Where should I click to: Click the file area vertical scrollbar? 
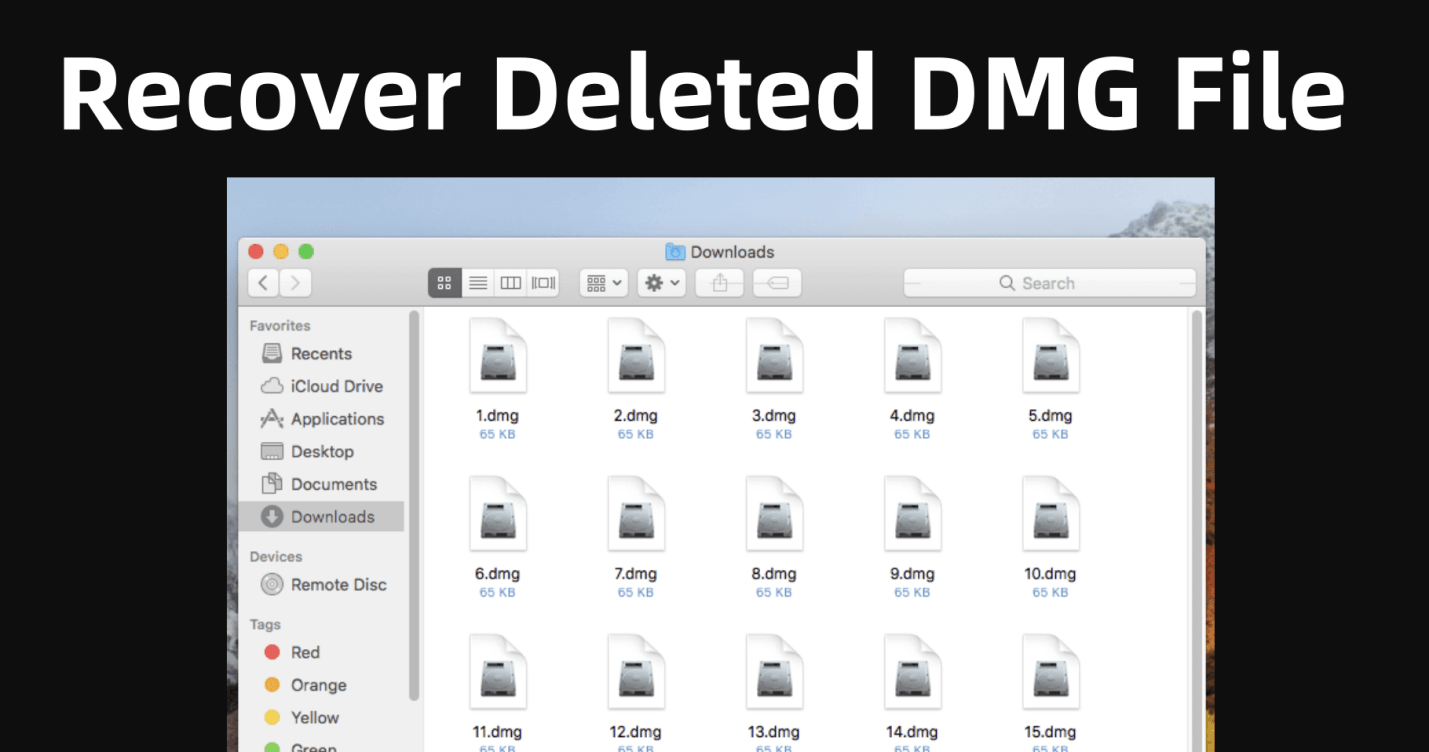(1197, 530)
